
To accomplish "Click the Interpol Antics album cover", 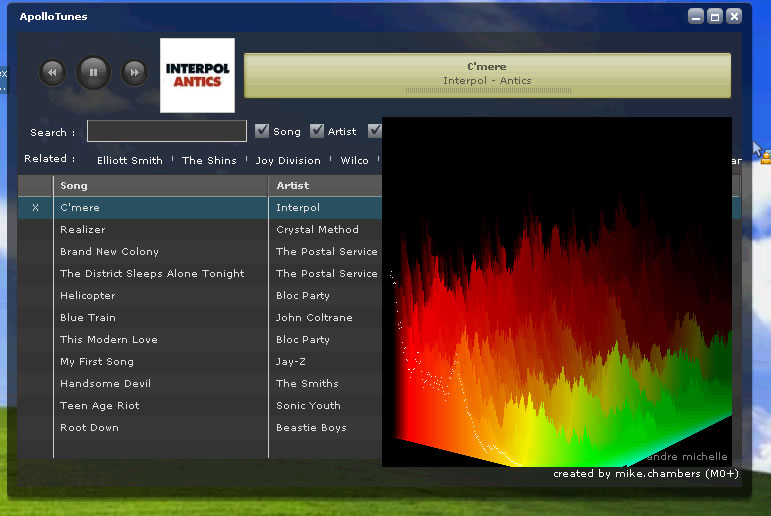I will (x=197, y=75).
